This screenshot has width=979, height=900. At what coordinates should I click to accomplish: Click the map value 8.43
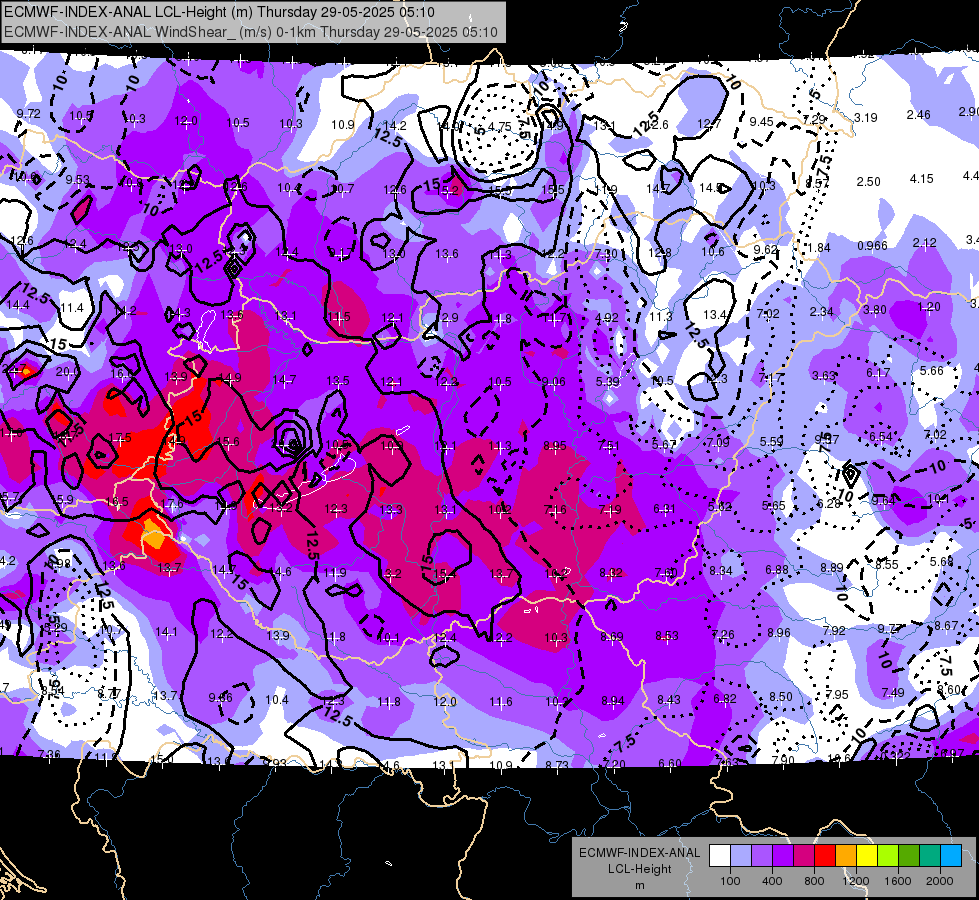[669, 700]
